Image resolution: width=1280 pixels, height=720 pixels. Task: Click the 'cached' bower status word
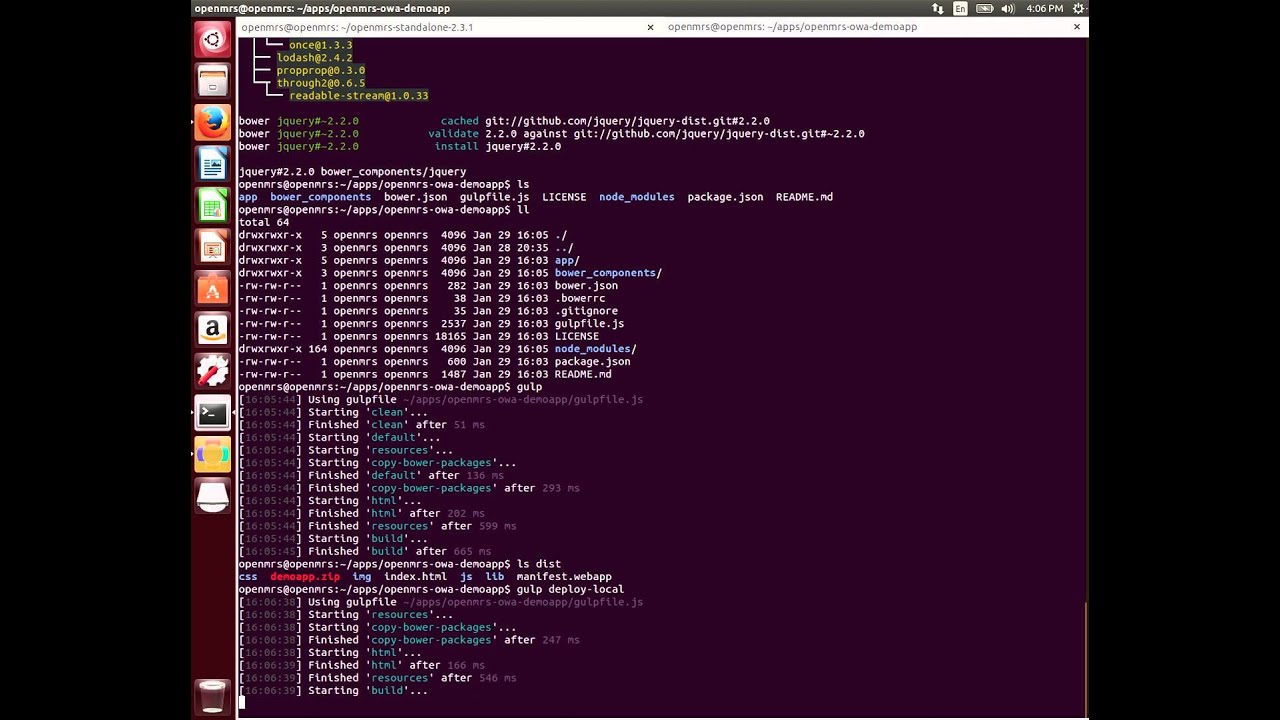[x=459, y=121]
